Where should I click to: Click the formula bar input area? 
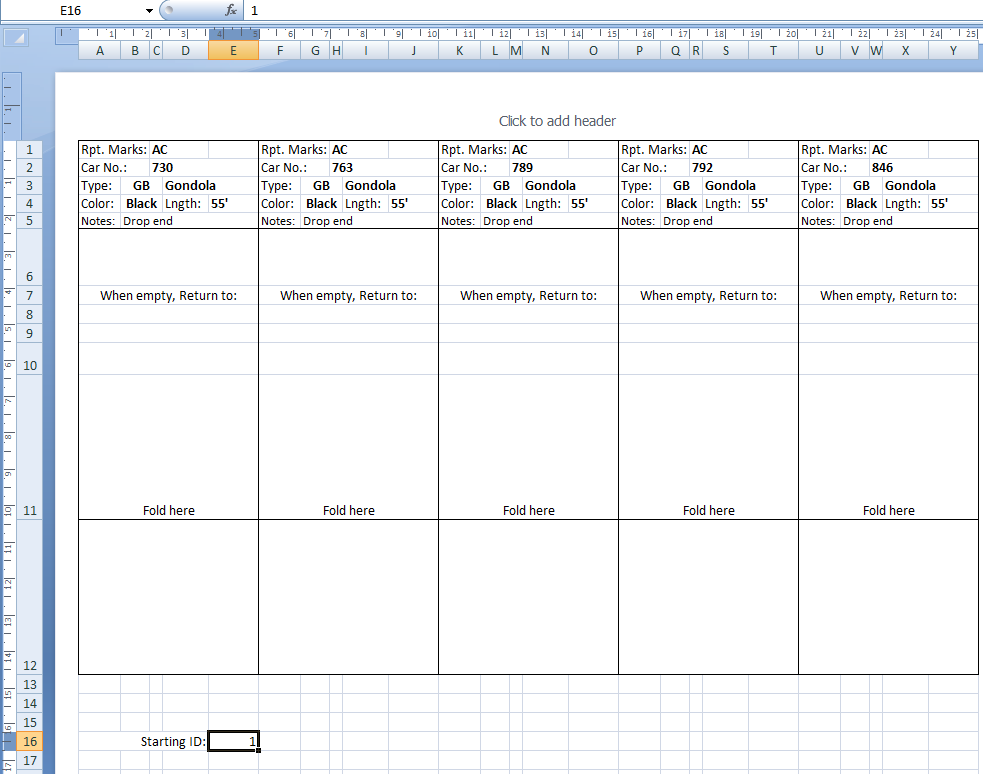600,10
